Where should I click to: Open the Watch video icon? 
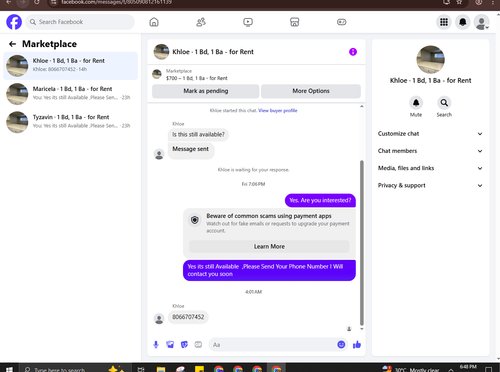point(248,22)
